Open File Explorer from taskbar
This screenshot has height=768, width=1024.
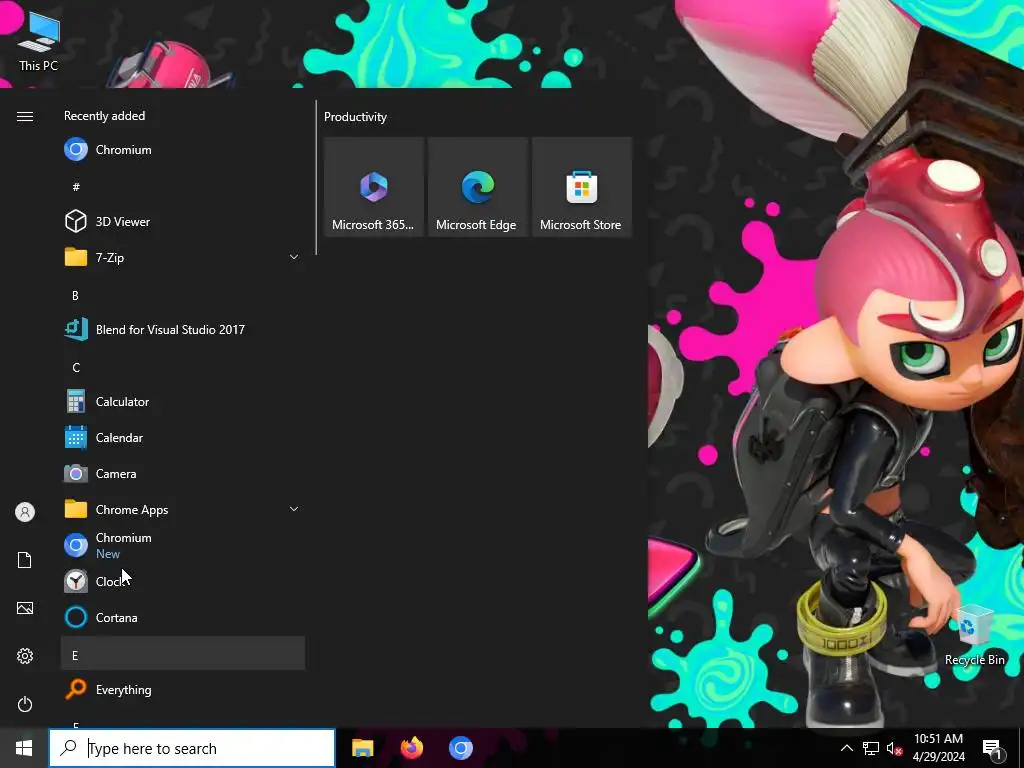(362, 748)
